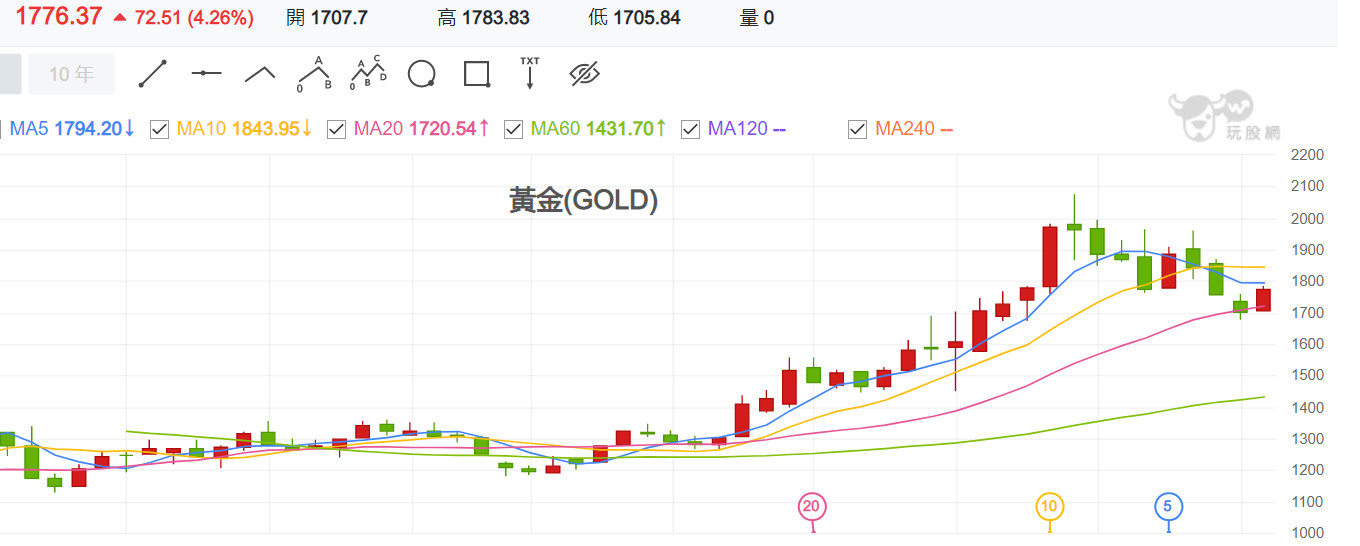This screenshot has width=1360, height=546.
Task: Disable the MA60 moving average line
Action: (x=514, y=129)
